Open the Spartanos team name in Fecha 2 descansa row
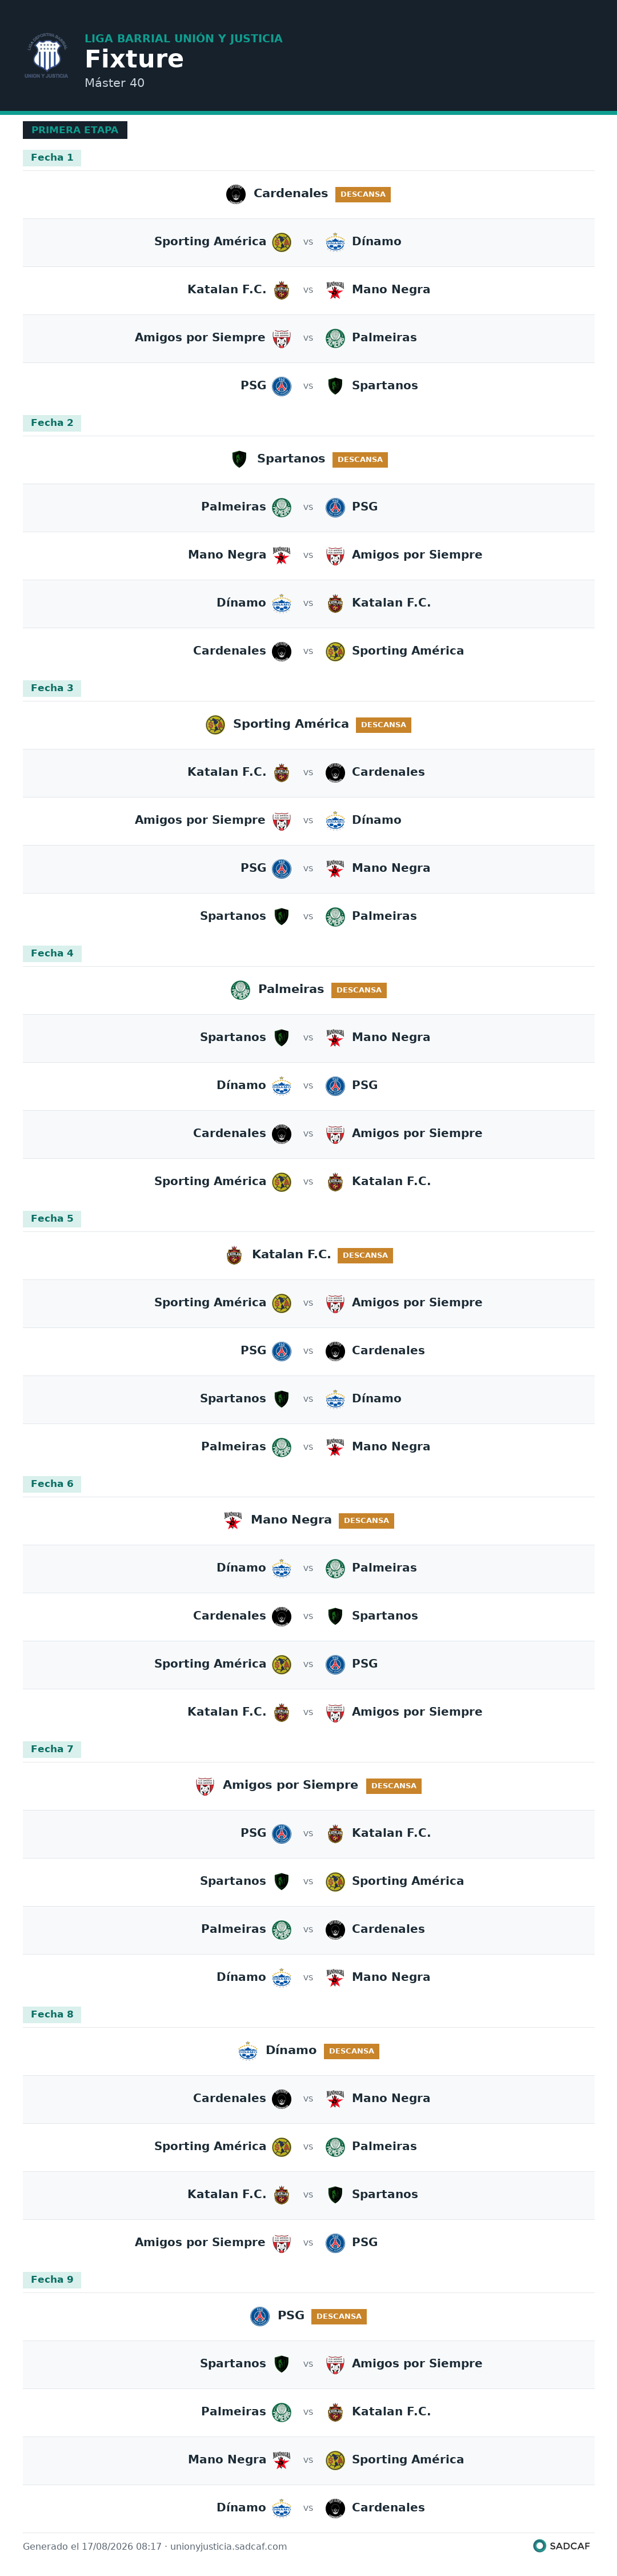617x2576 pixels. point(291,459)
